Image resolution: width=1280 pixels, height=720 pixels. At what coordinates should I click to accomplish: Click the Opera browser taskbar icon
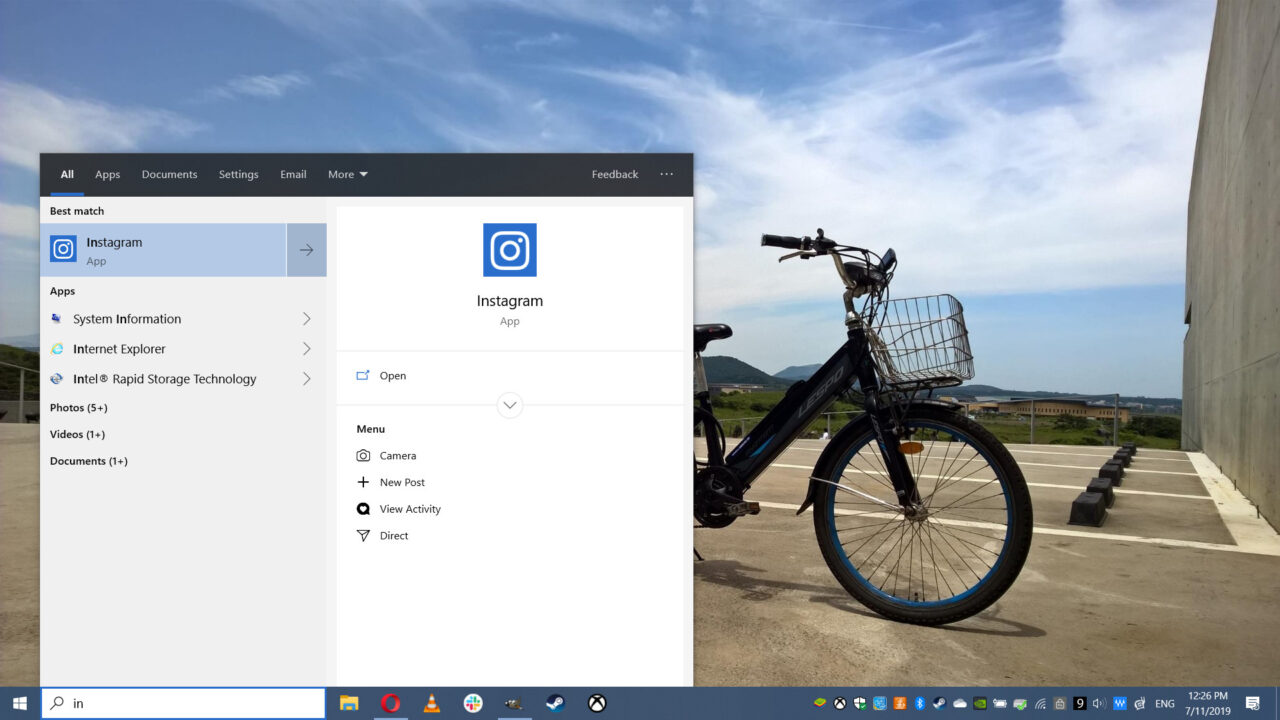(x=390, y=702)
